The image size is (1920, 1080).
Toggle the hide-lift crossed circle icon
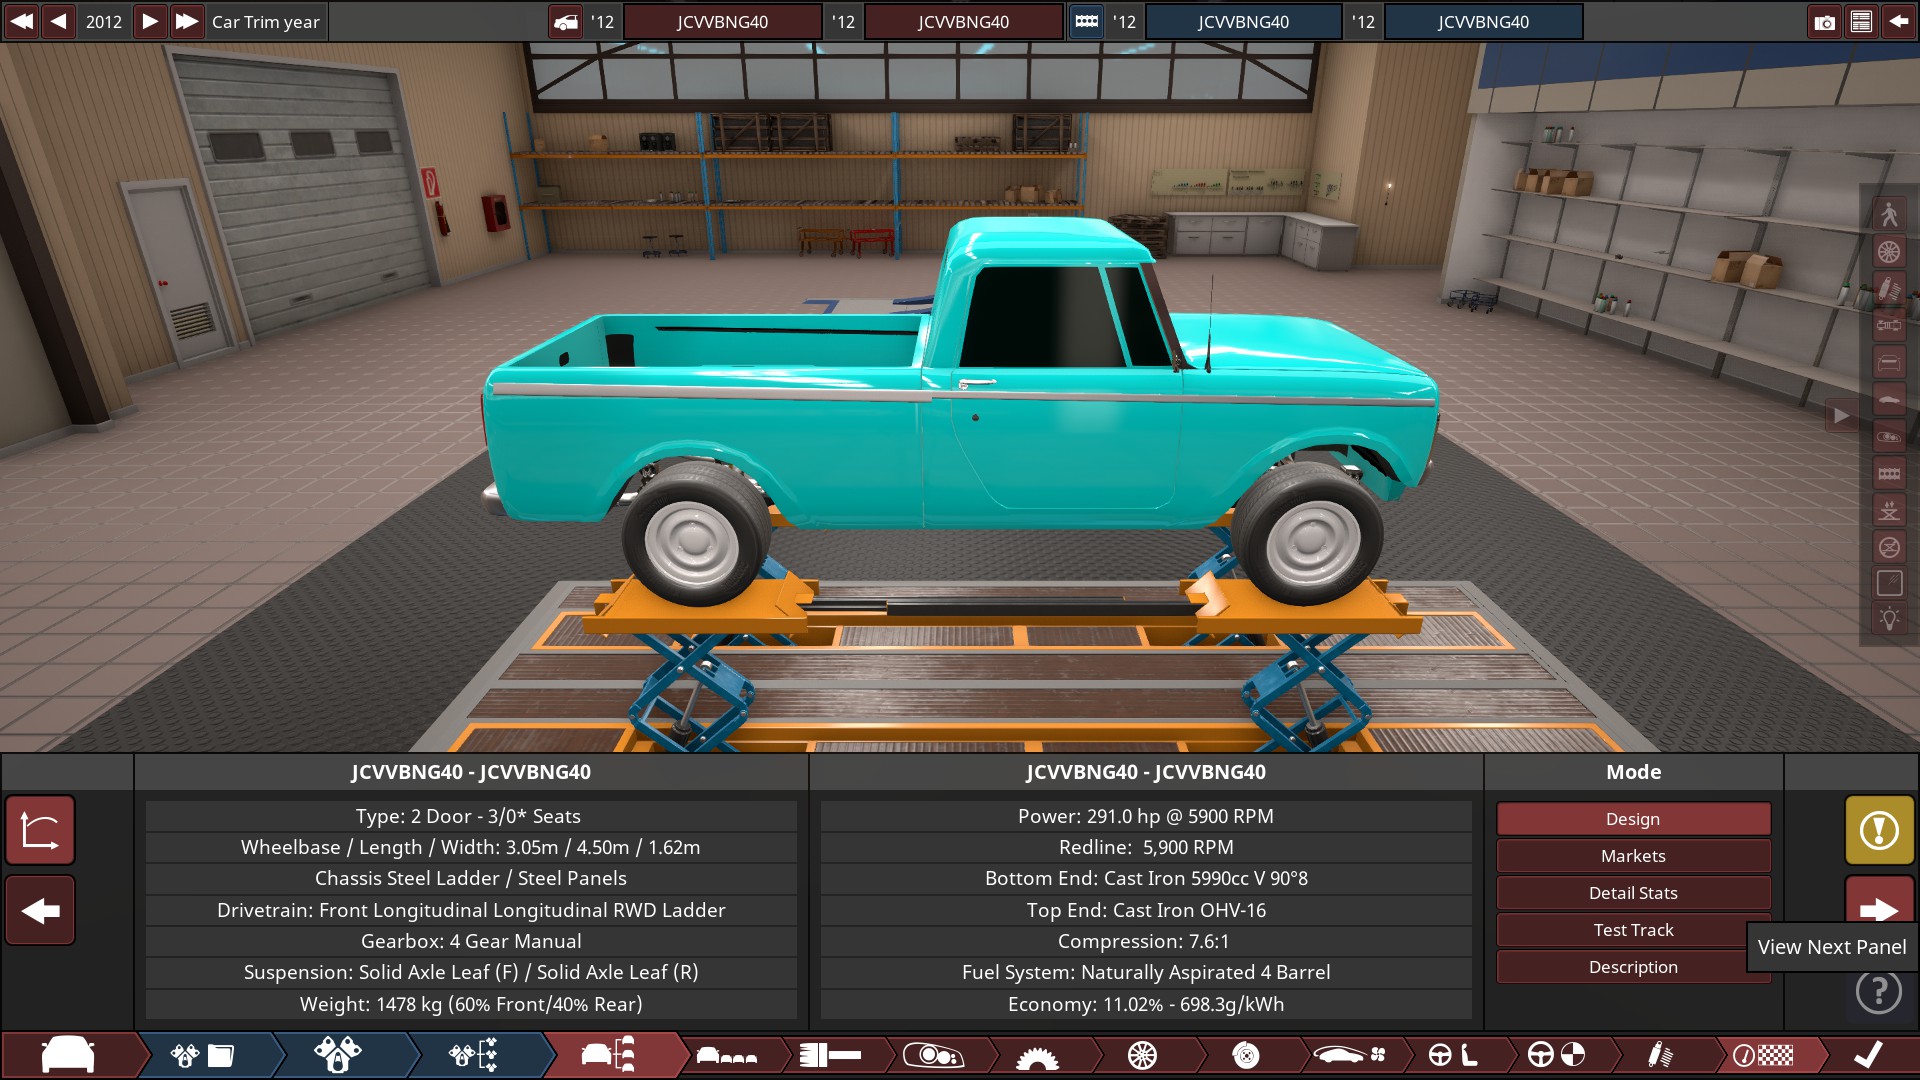click(1889, 547)
